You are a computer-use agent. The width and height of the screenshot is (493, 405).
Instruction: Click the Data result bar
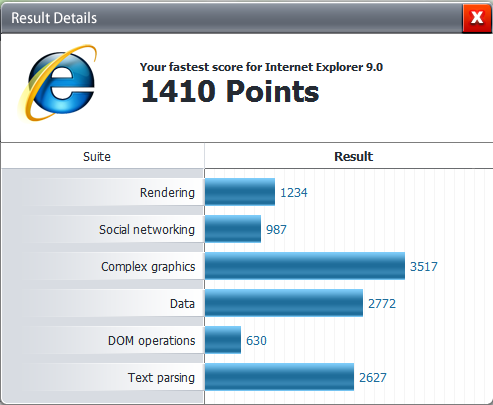point(284,303)
